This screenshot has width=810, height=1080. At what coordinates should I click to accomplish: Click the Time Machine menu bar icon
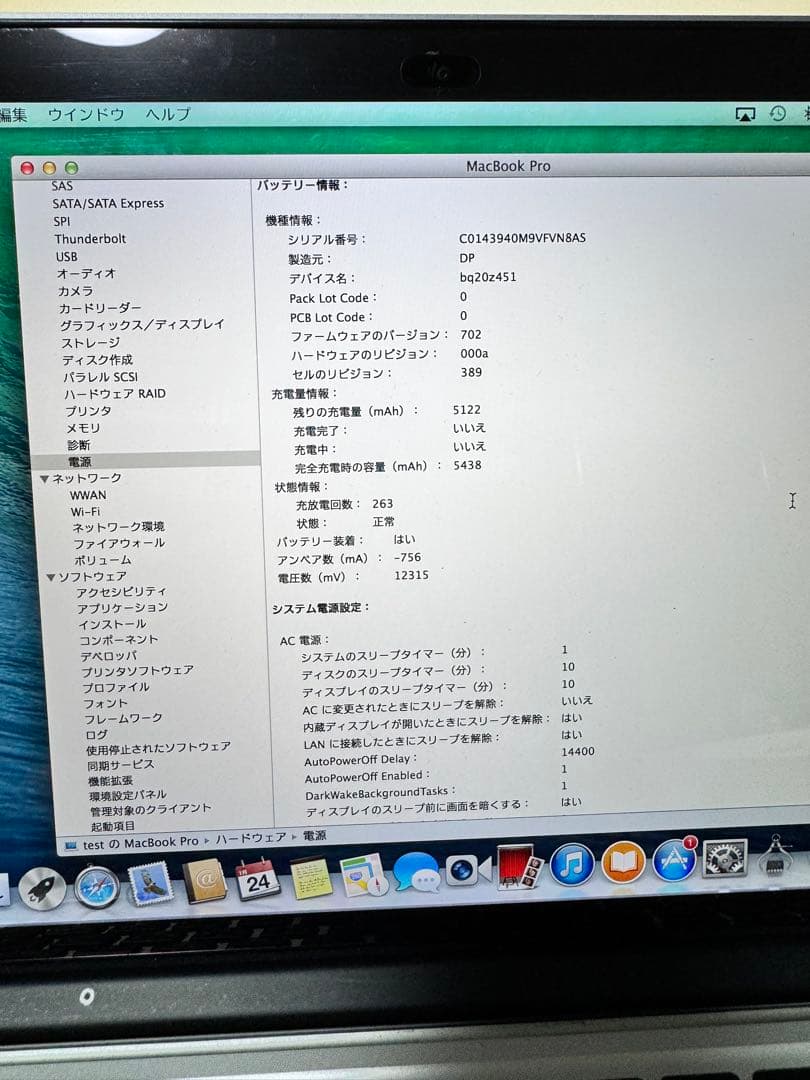(x=778, y=113)
